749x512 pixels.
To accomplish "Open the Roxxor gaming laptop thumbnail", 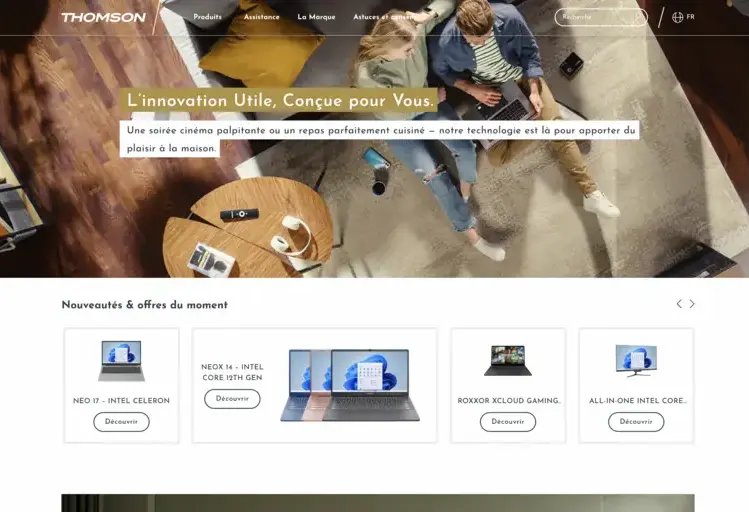I will [508, 361].
